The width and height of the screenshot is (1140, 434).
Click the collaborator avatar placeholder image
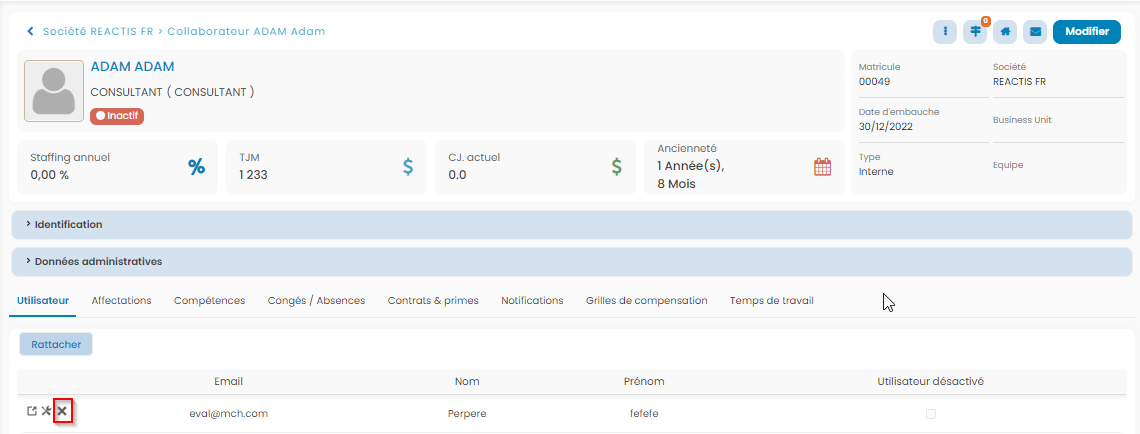(x=54, y=91)
